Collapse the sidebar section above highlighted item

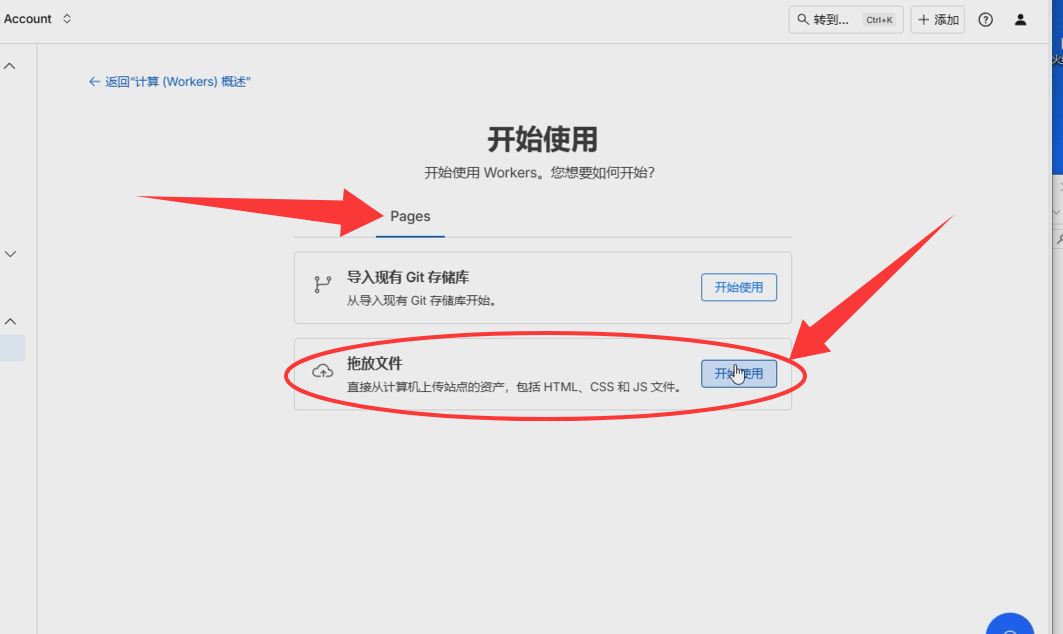[x=10, y=321]
